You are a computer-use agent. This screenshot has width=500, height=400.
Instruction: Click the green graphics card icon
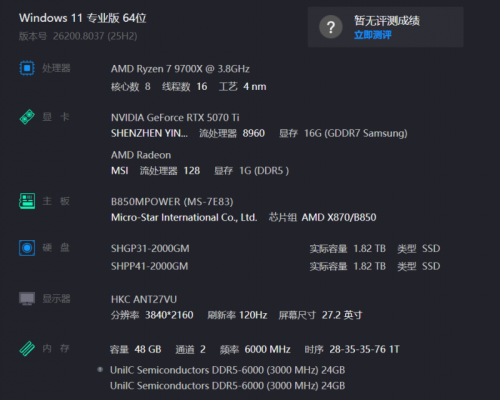(x=27, y=117)
